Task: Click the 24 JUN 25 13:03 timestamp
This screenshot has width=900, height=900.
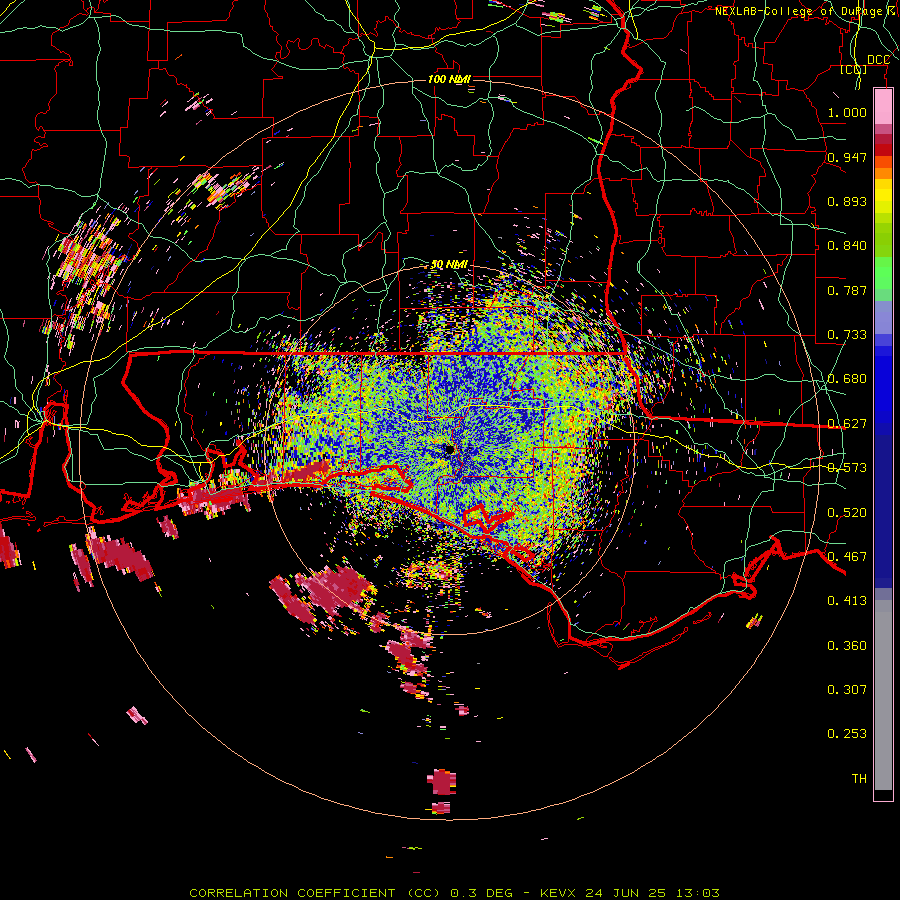Action: pos(652,893)
